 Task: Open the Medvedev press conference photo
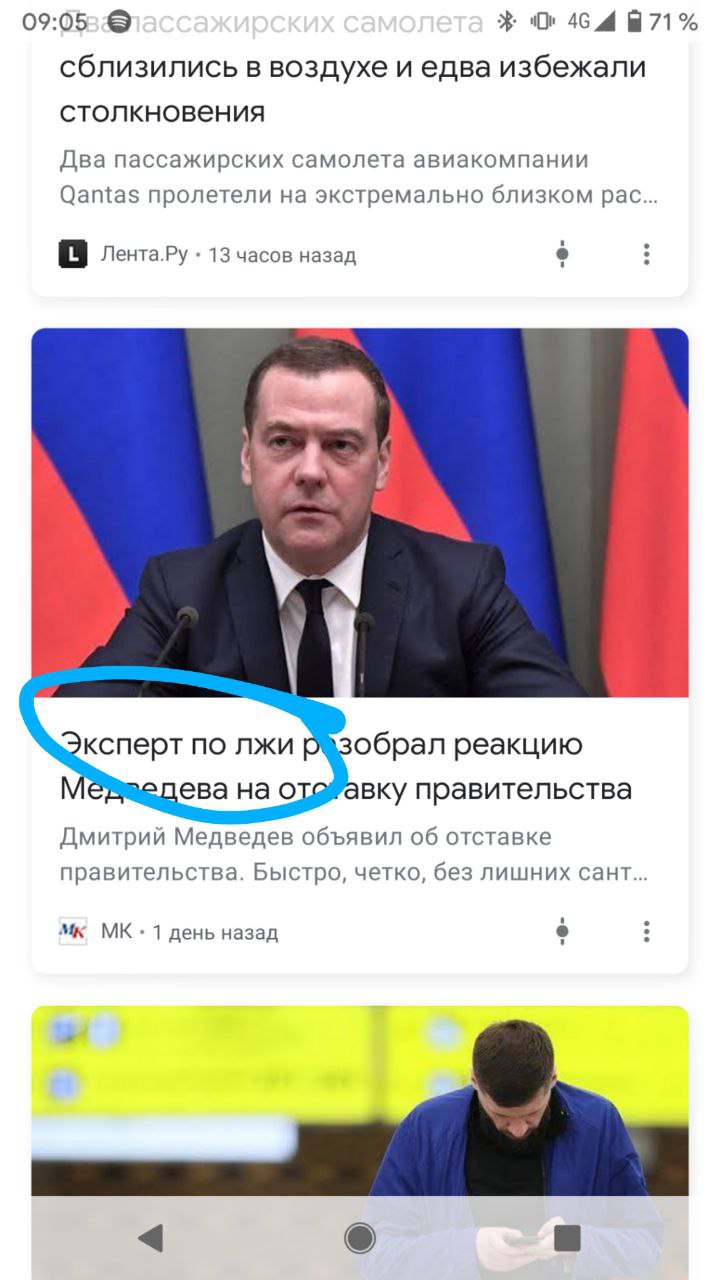pyautogui.click(x=360, y=512)
